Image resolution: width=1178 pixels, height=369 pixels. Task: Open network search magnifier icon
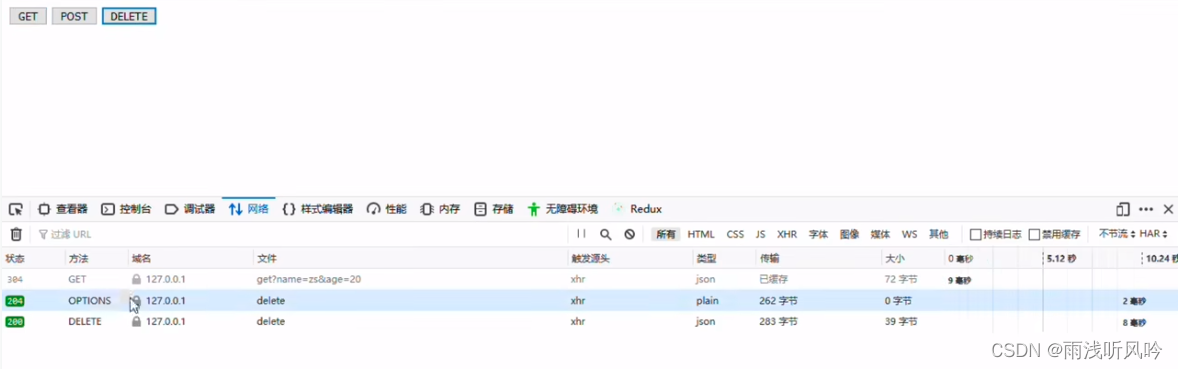tap(606, 234)
